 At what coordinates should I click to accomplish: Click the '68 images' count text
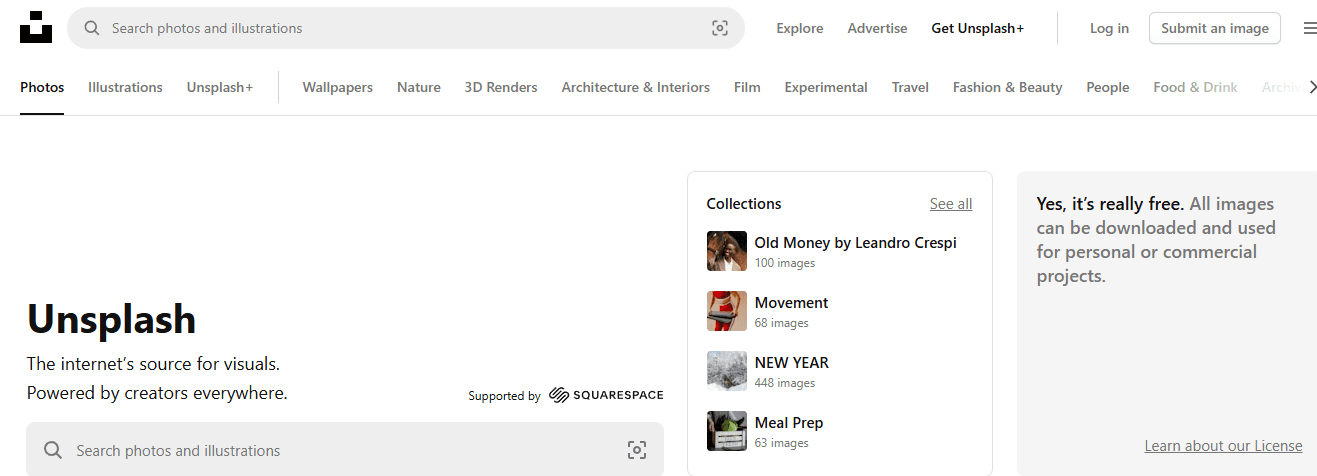[782, 323]
